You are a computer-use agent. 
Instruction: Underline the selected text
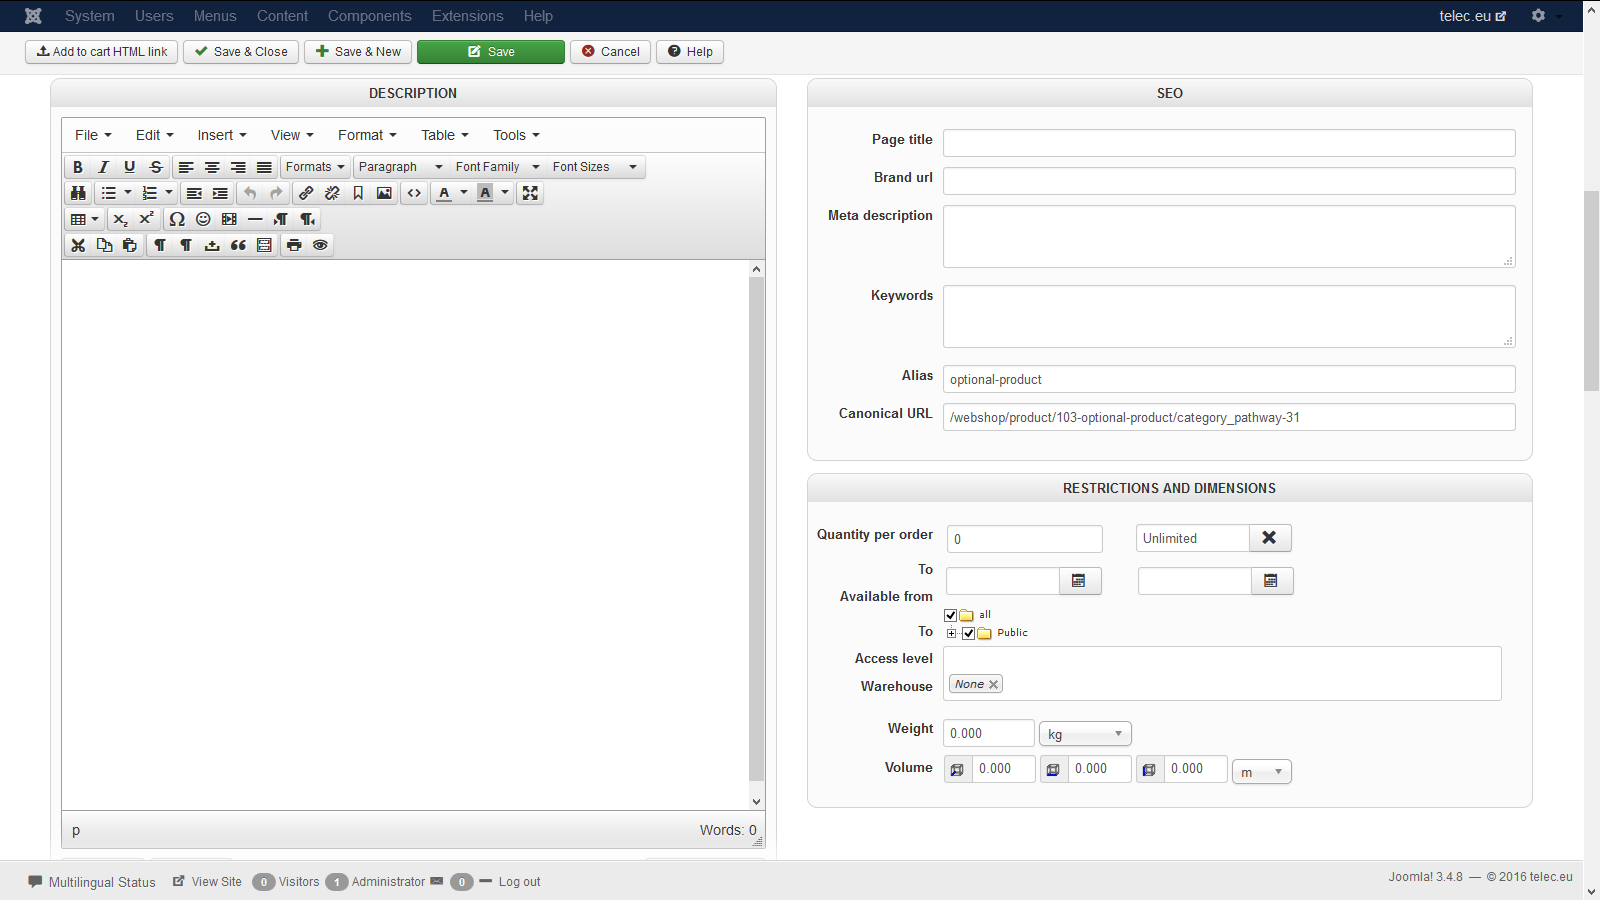tap(129, 167)
